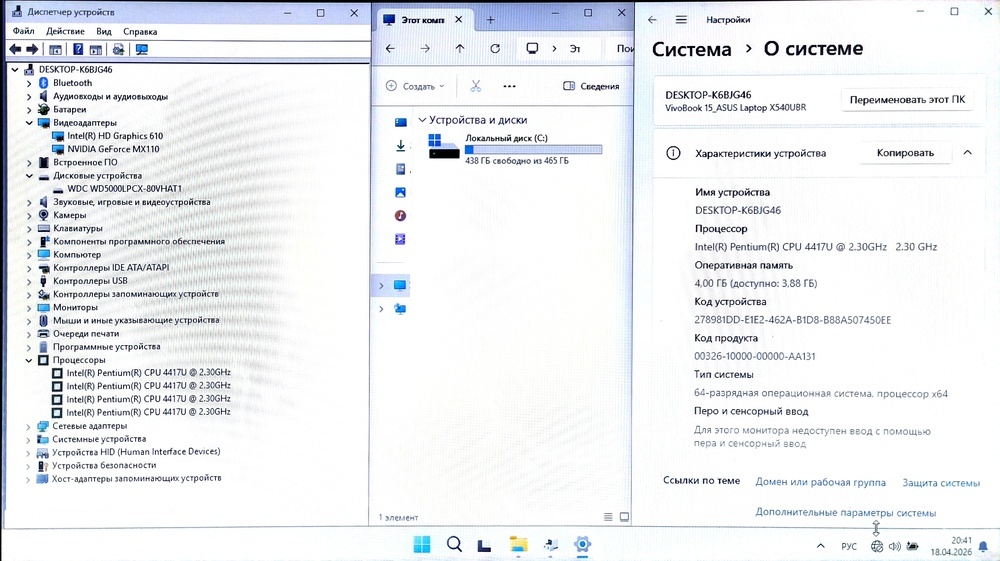Open a new Explorer tab with plus
The width and height of the screenshot is (1000, 561).
[490, 20]
